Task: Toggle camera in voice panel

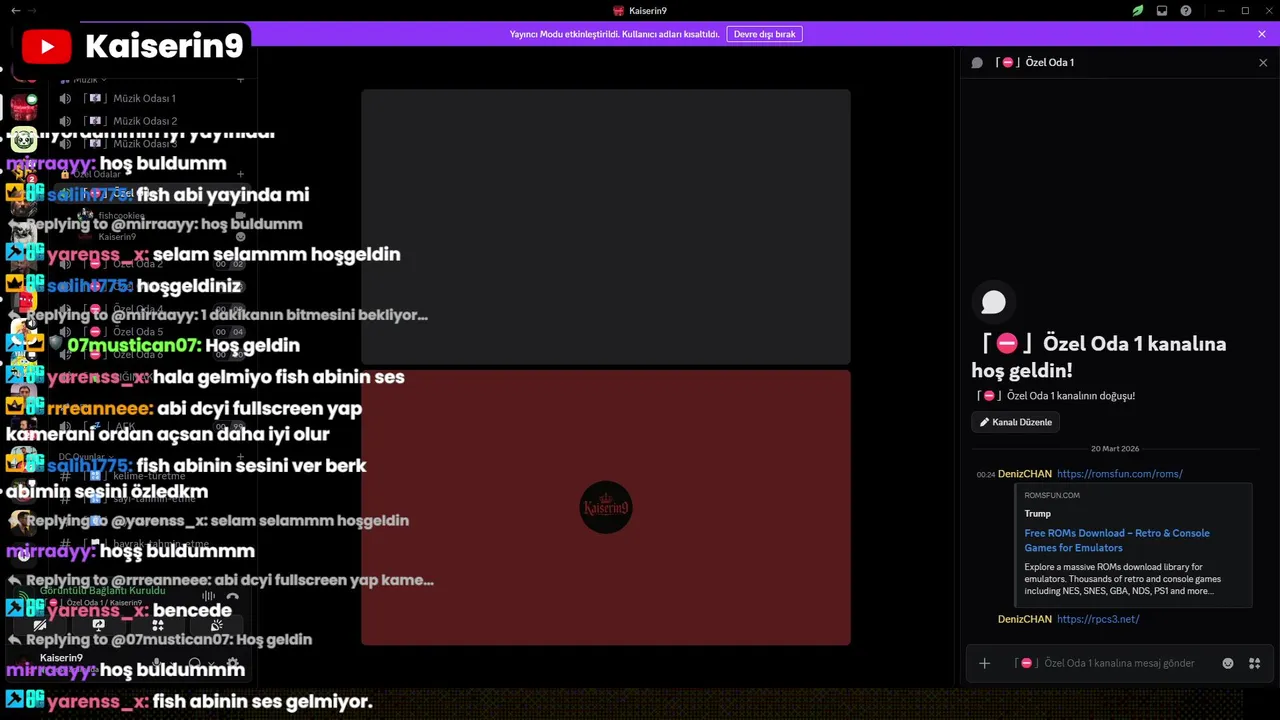Action: click(40, 625)
